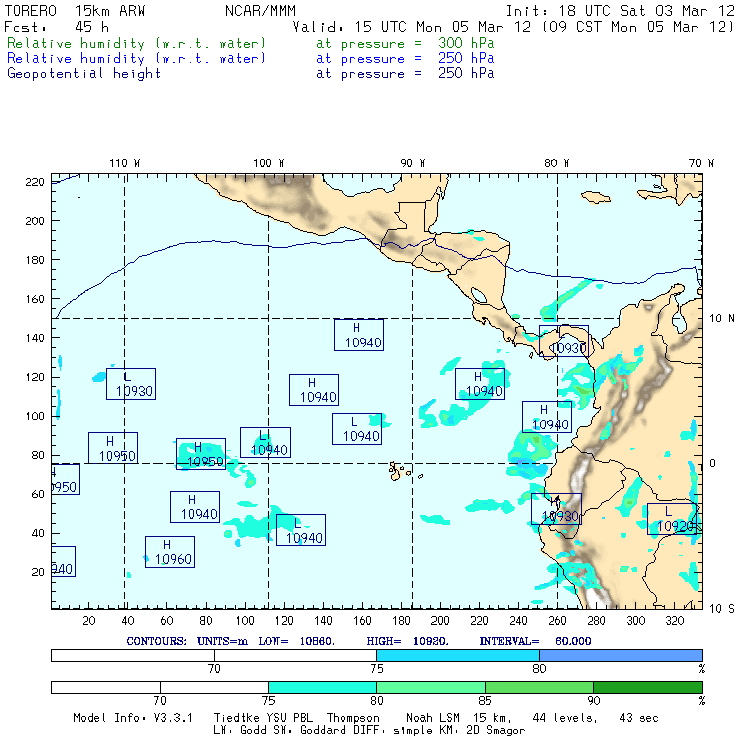Select the 'Tiedtke' scheme label
Image resolution: width=740 pixels, height=740 pixels.
point(237,718)
